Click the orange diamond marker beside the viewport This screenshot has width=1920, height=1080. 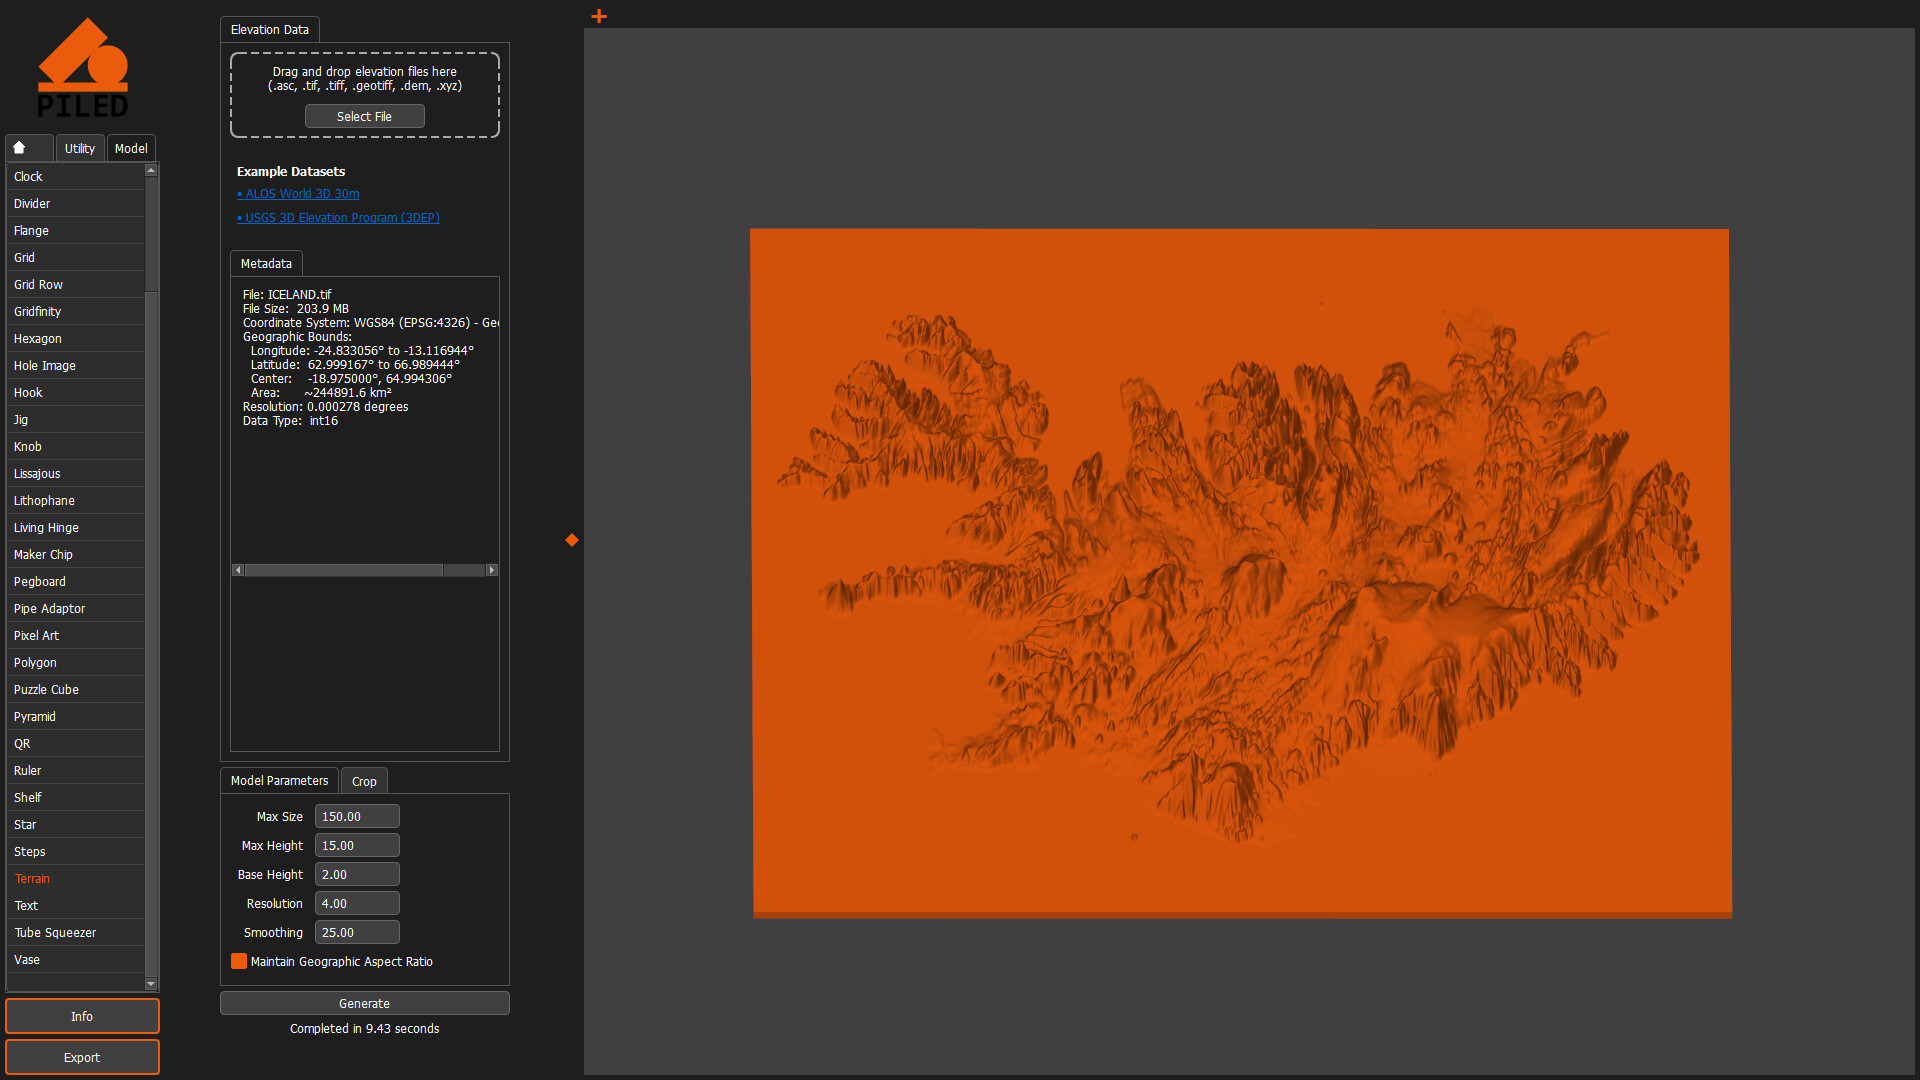(571, 540)
